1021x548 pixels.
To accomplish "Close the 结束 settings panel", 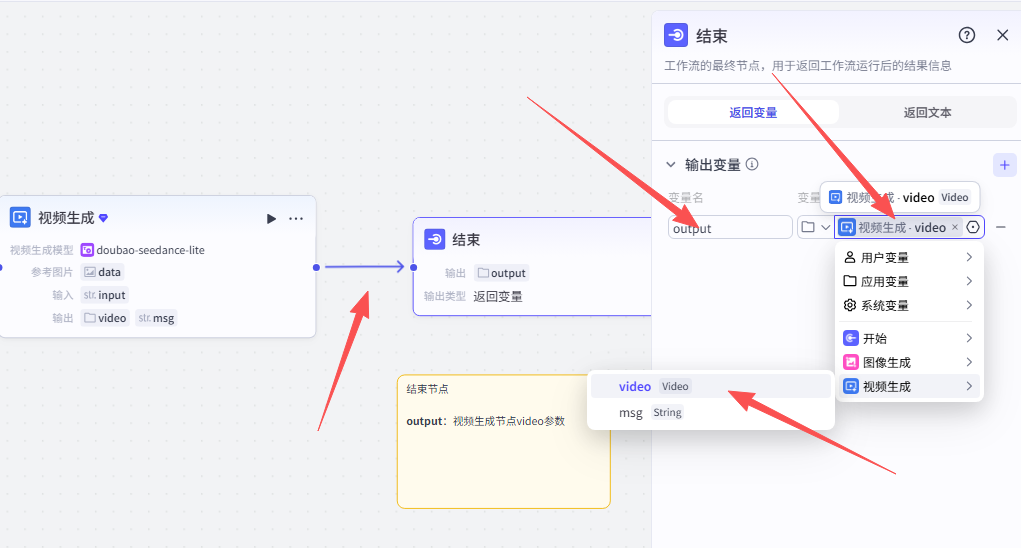I will 1002,35.
